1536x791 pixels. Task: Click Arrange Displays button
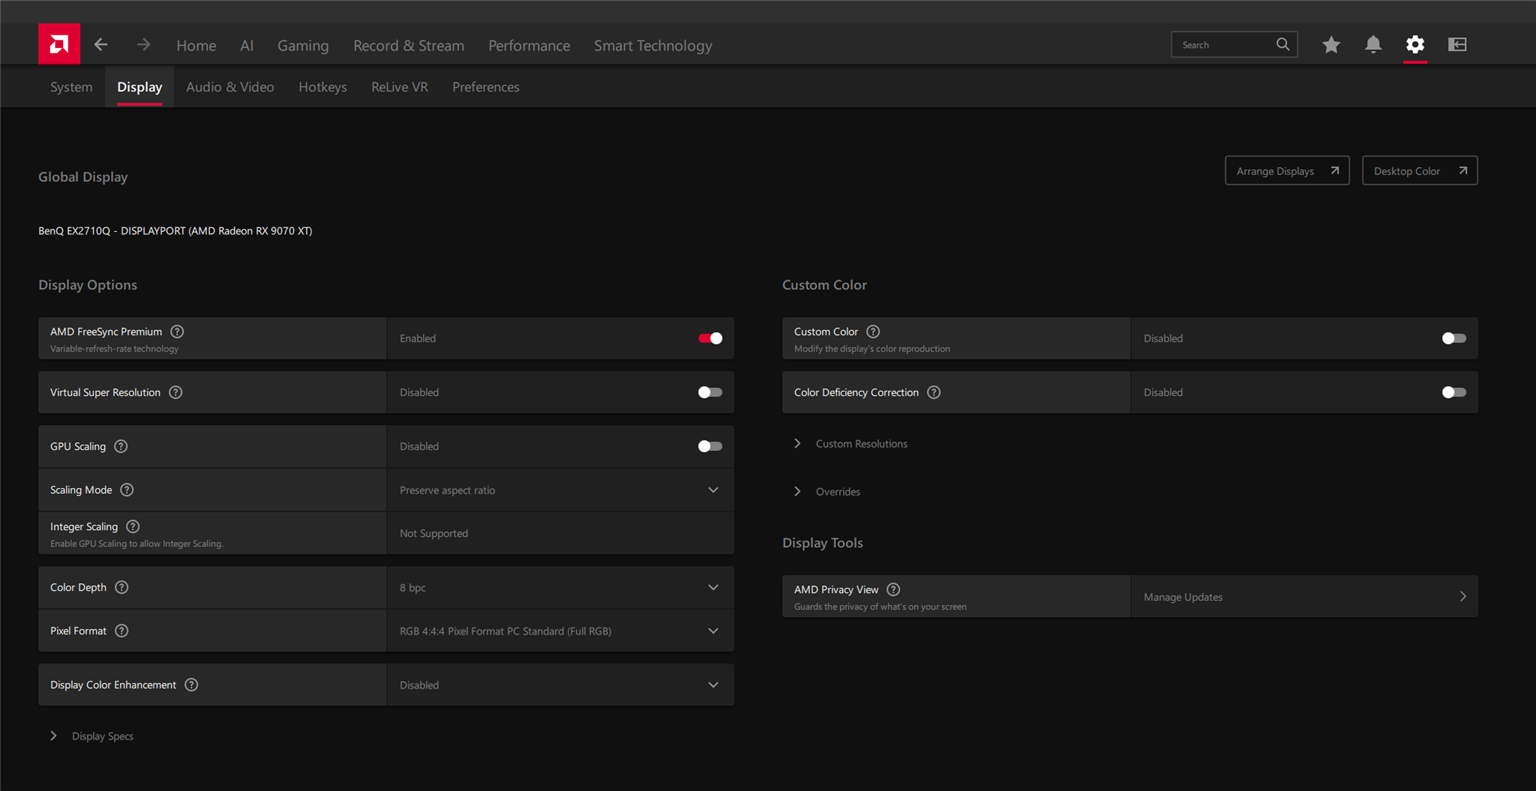coord(1287,170)
